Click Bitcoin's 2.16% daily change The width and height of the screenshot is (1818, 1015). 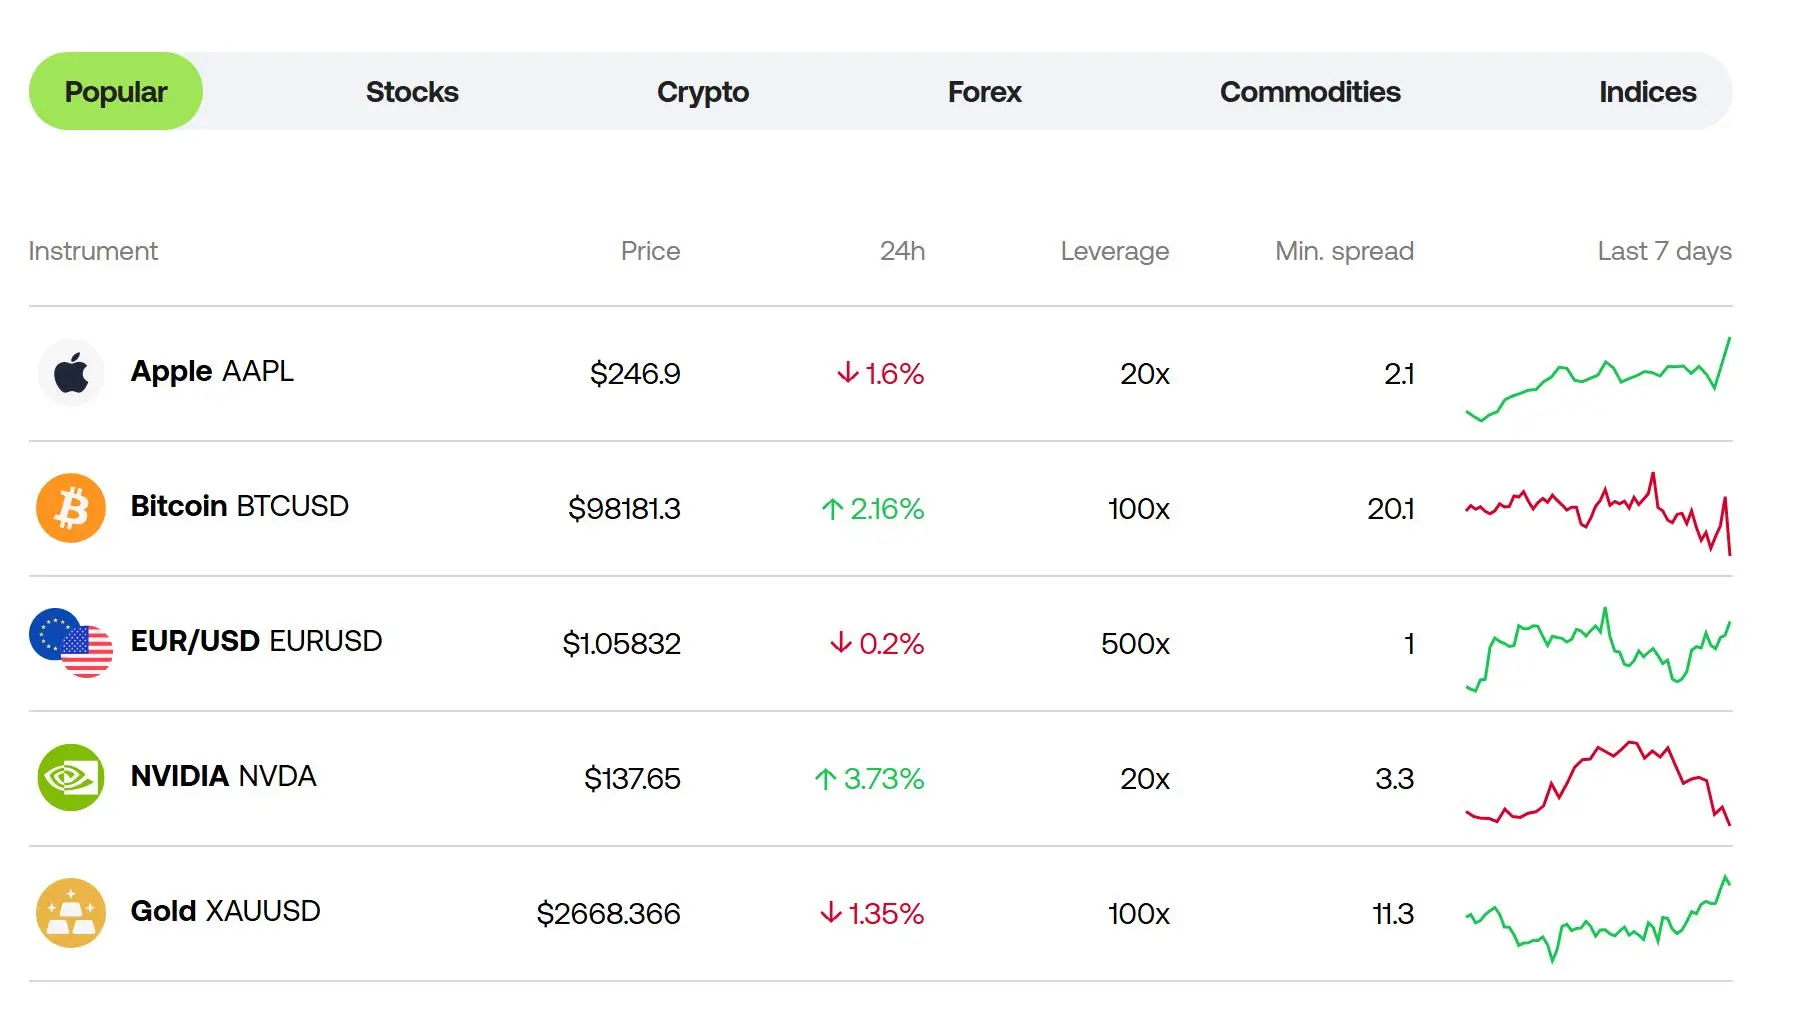[887, 509]
